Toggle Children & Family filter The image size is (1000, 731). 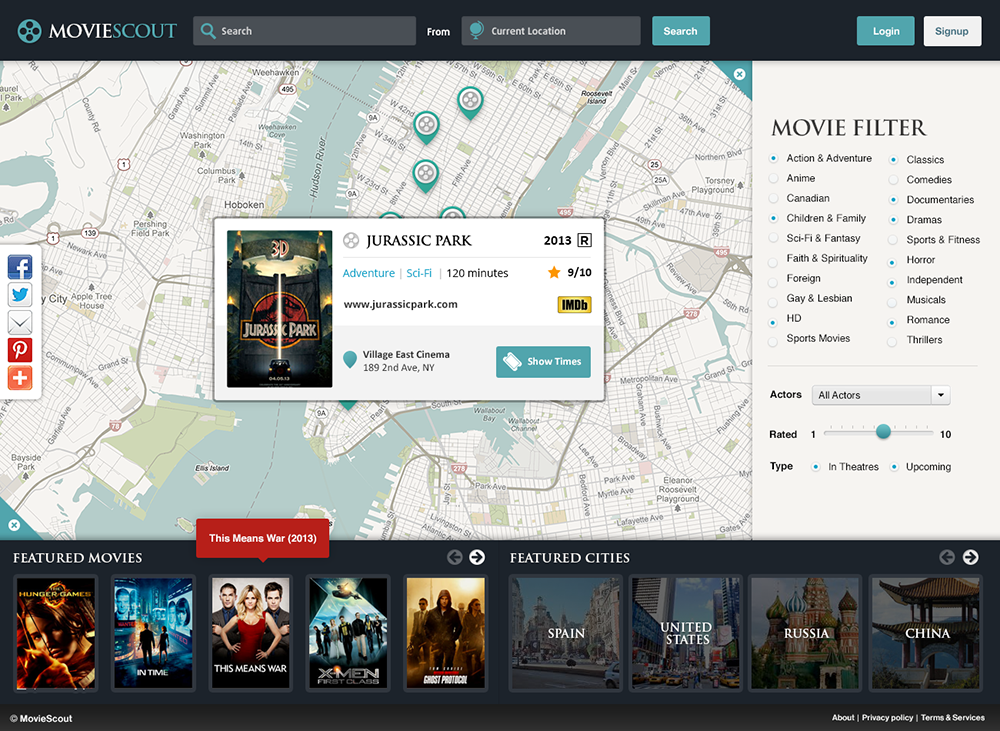click(x=773, y=218)
